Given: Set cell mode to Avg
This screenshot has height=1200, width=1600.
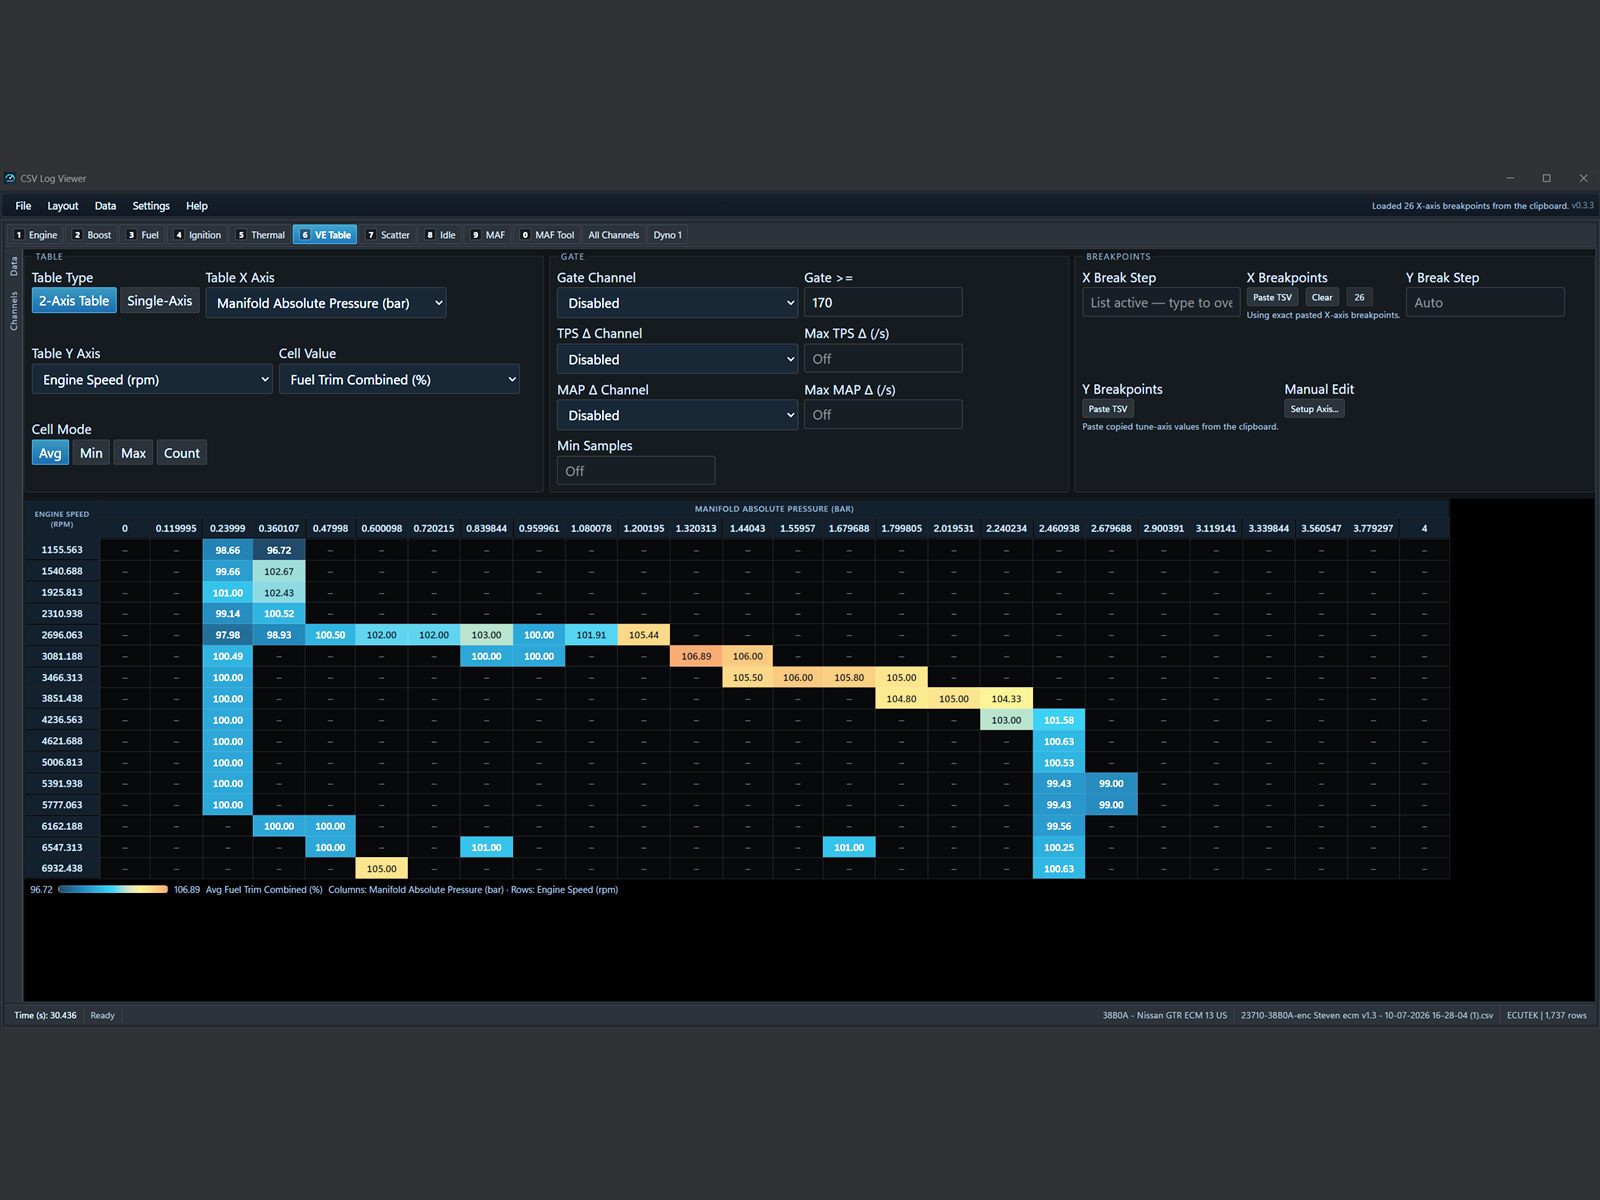Looking at the screenshot, I should click(50, 453).
